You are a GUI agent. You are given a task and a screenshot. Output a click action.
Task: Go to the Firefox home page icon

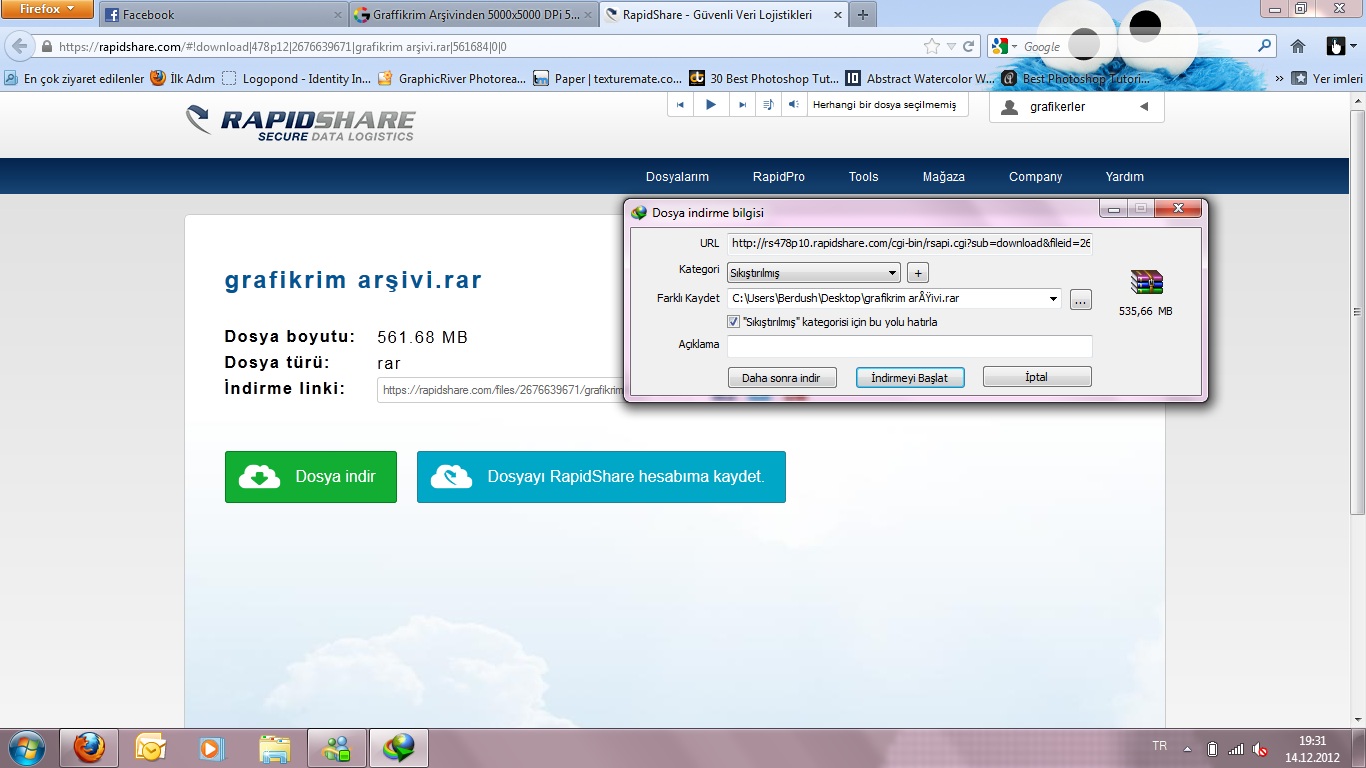click(x=1298, y=46)
